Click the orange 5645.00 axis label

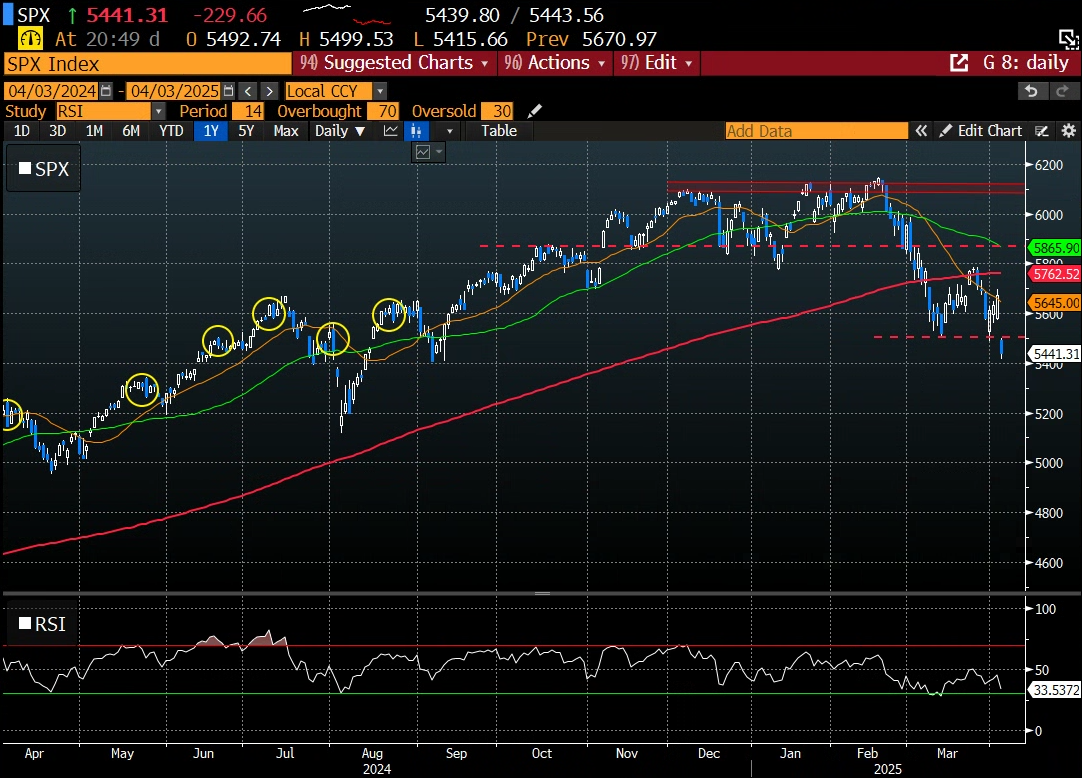(1055, 303)
